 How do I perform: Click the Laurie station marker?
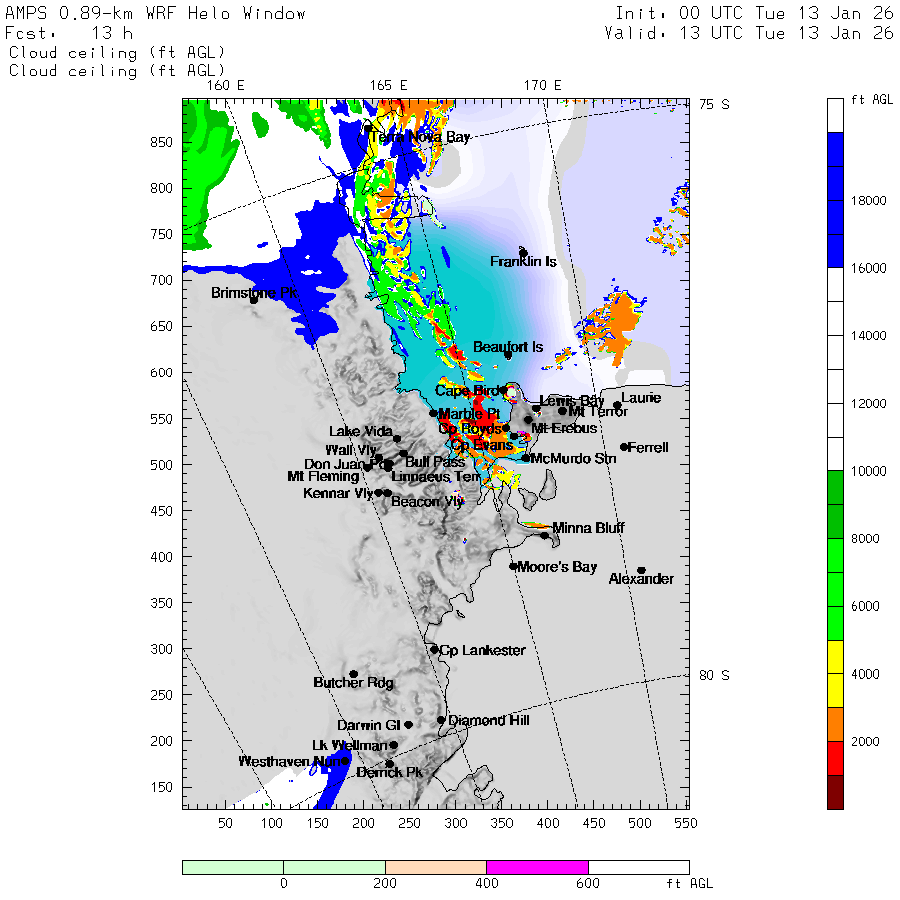617,405
